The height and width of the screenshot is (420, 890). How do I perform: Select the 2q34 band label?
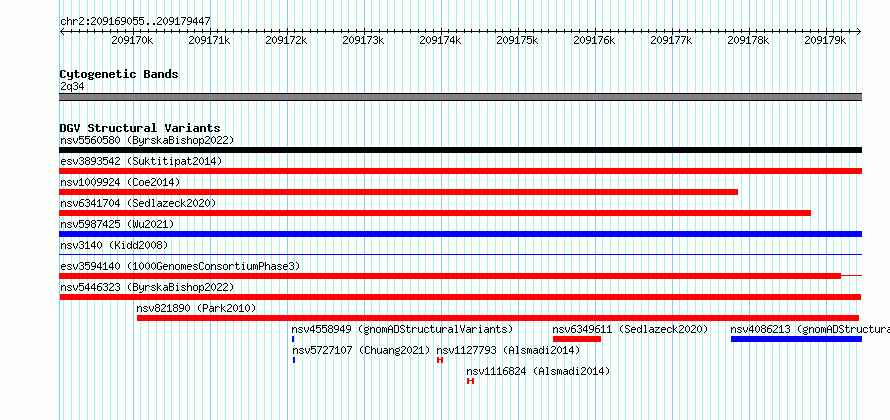72,86
